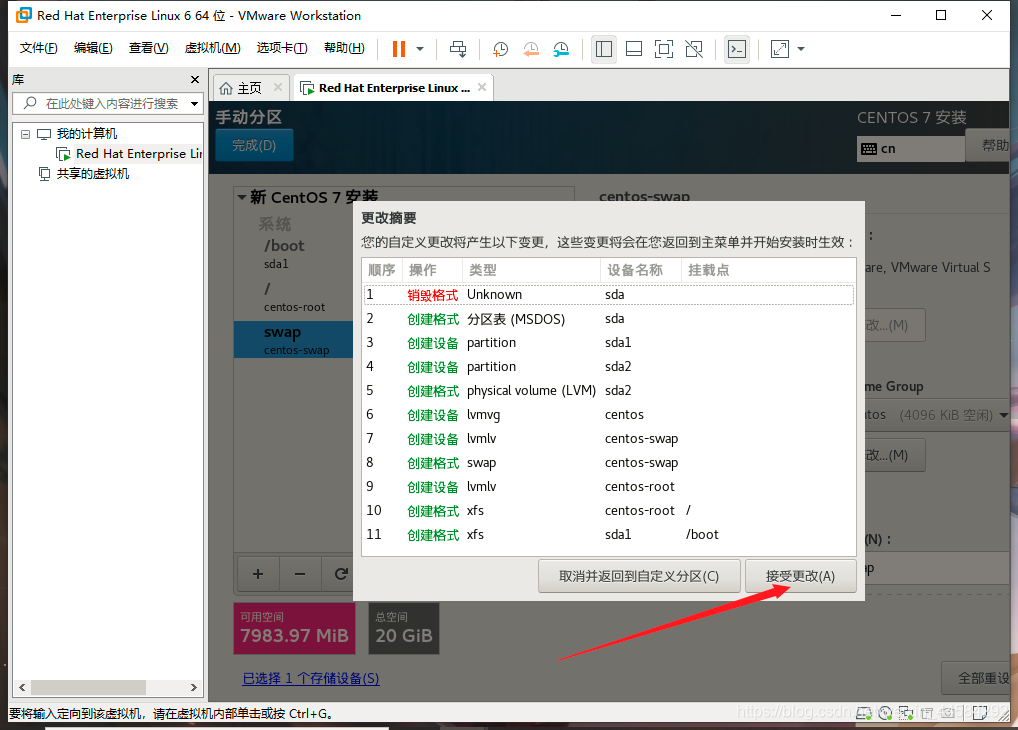Open the 虚拟机(M) menu
Image resolution: width=1018 pixels, height=730 pixels.
coord(212,48)
